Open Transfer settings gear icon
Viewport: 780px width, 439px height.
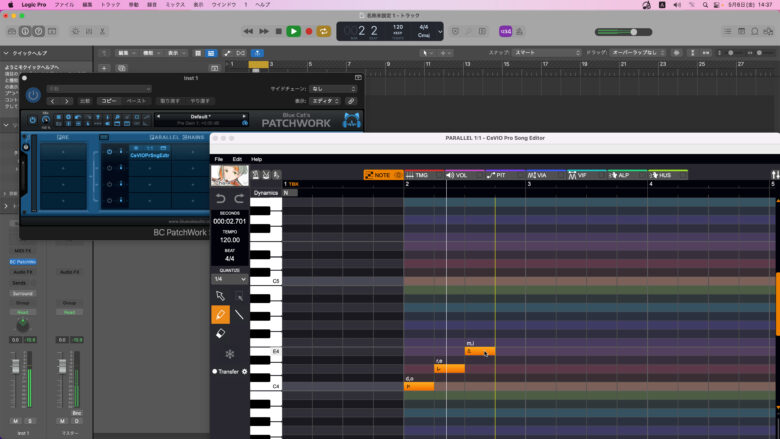pos(244,371)
